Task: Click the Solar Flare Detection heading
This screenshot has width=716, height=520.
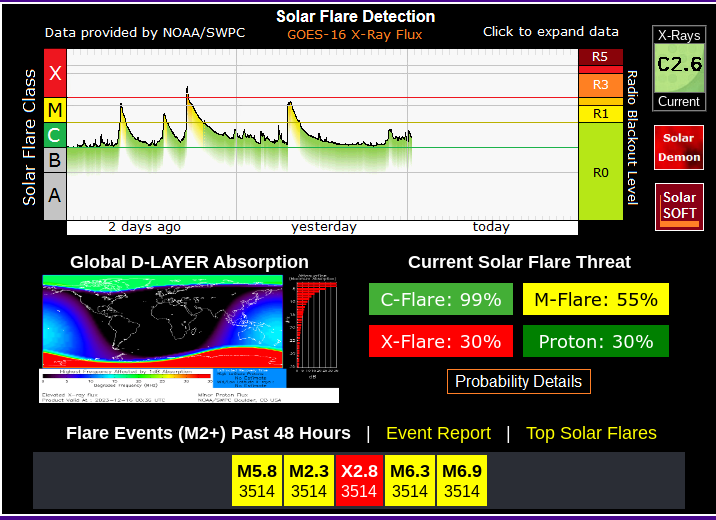Action: (x=355, y=16)
